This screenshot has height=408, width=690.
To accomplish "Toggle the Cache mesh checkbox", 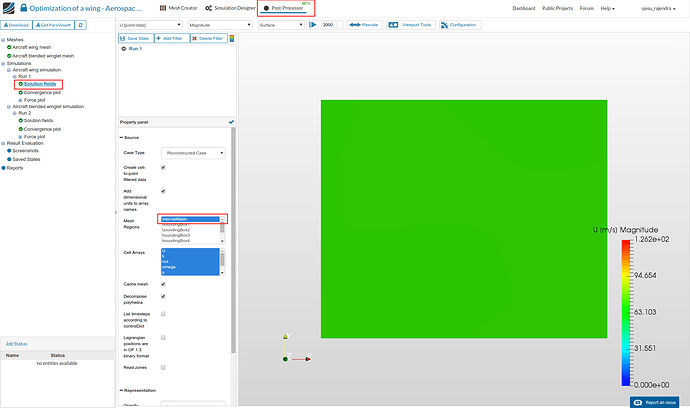I will coord(163,284).
